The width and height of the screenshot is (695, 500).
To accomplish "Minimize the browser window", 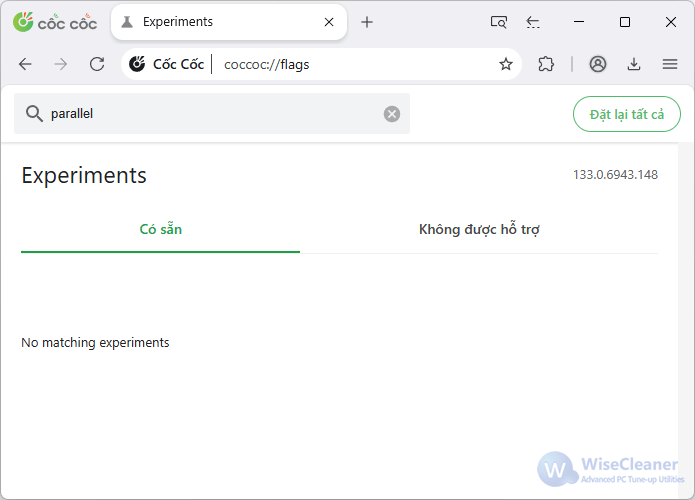I will (579, 22).
